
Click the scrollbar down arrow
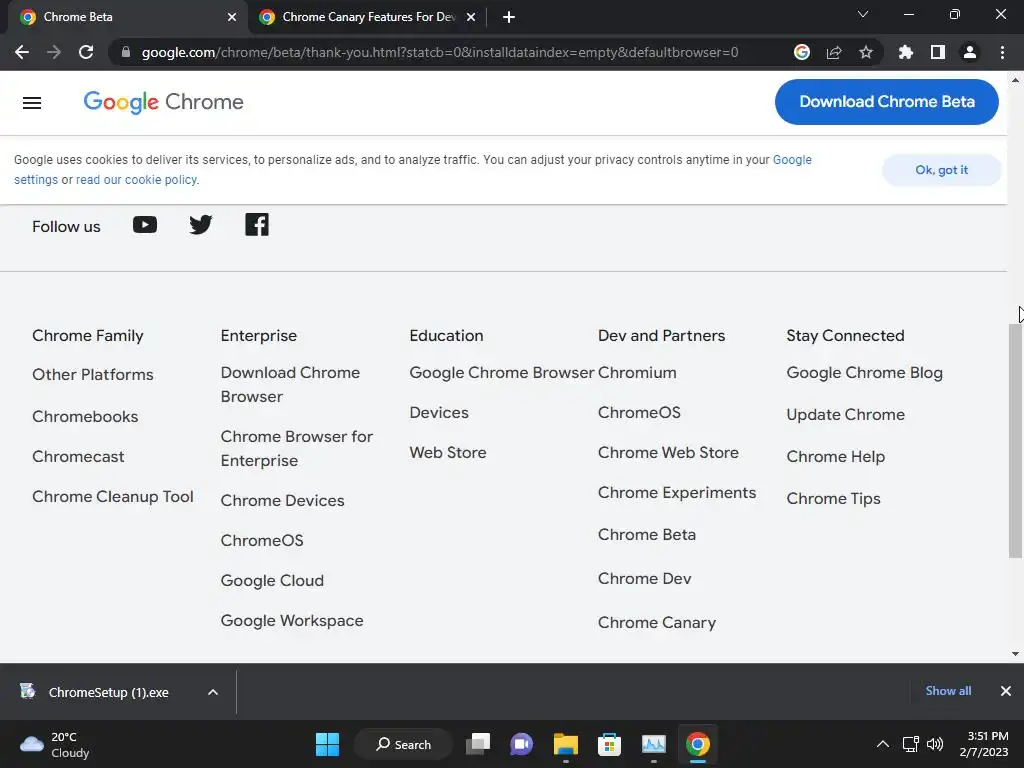1016,654
